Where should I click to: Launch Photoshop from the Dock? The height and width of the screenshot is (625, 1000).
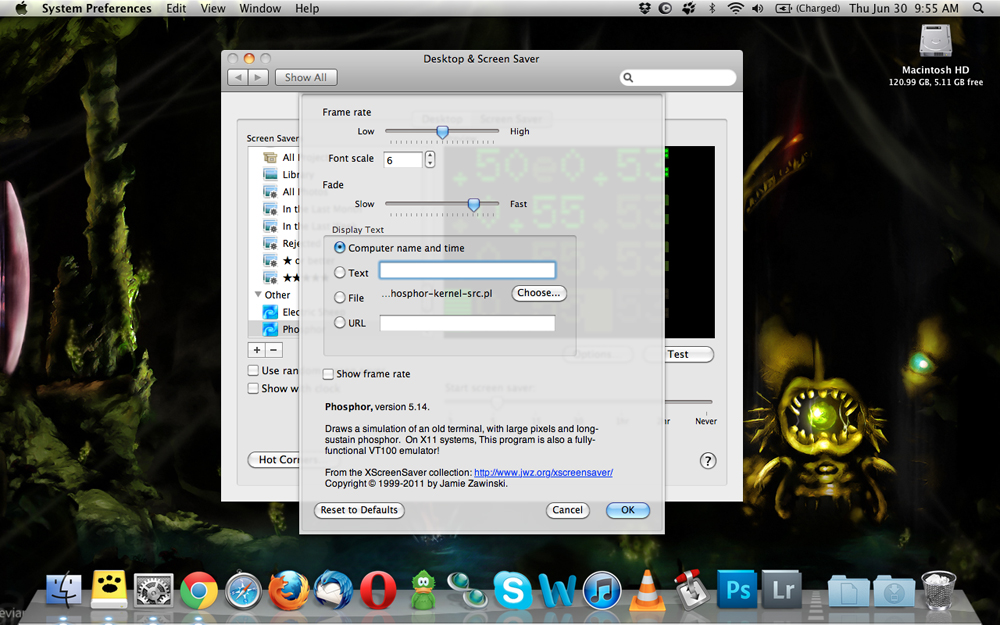tap(737, 589)
